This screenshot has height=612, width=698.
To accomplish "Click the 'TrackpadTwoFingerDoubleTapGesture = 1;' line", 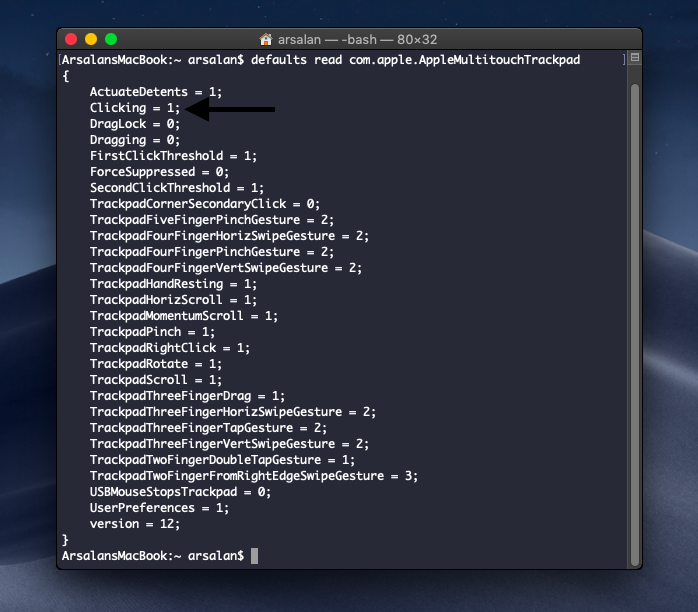I will [222, 460].
